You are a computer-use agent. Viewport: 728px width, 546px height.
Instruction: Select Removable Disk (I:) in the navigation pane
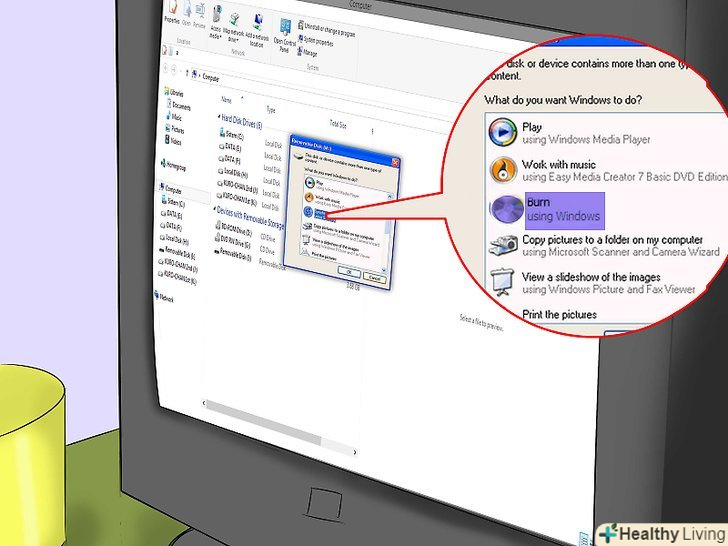click(x=177, y=253)
